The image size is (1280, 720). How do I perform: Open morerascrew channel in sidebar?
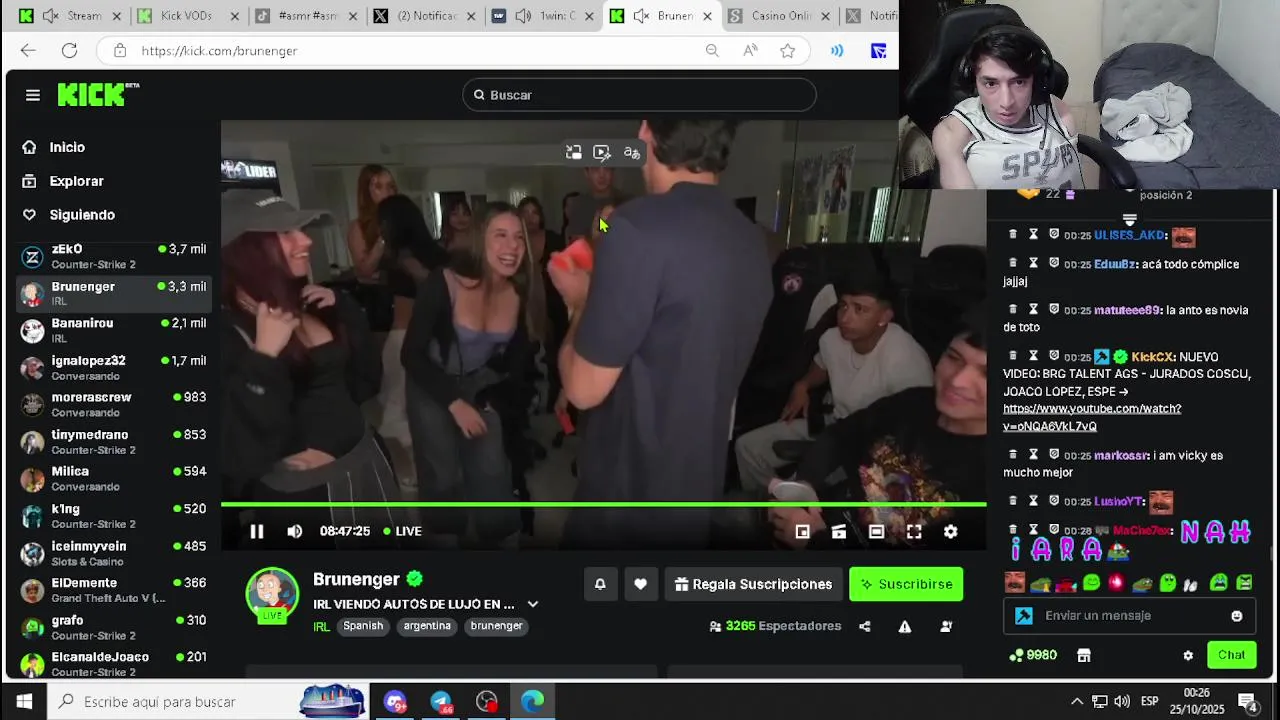114,404
